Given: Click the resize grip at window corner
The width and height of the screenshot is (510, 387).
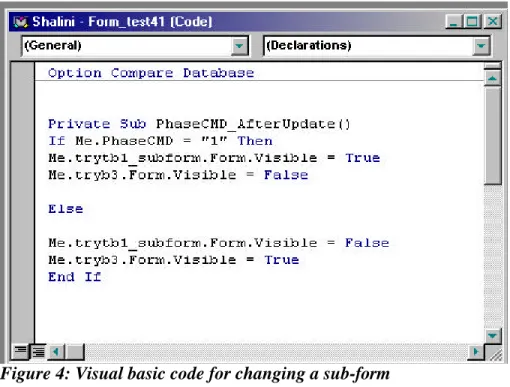Looking at the screenshot, I should pyautogui.click(x=495, y=354).
